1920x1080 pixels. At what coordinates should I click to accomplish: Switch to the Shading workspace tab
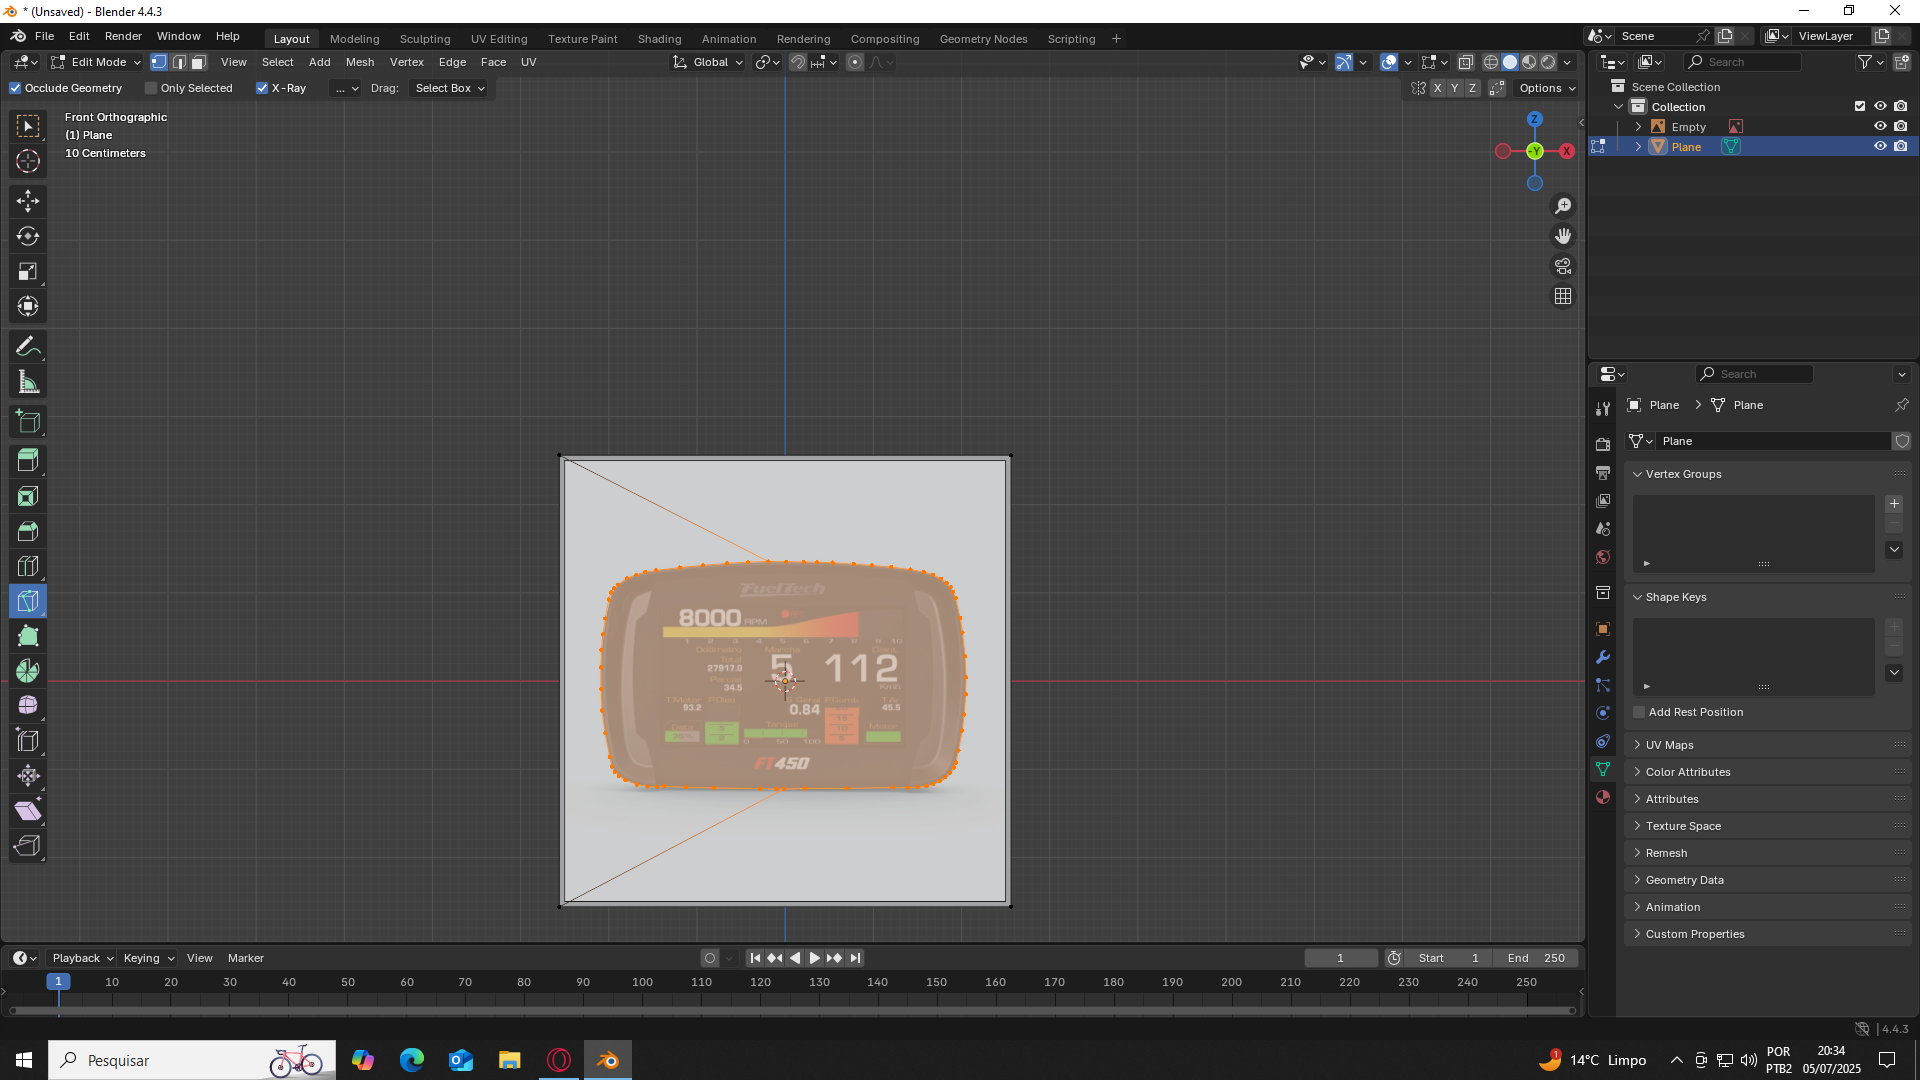click(x=659, y=39)
